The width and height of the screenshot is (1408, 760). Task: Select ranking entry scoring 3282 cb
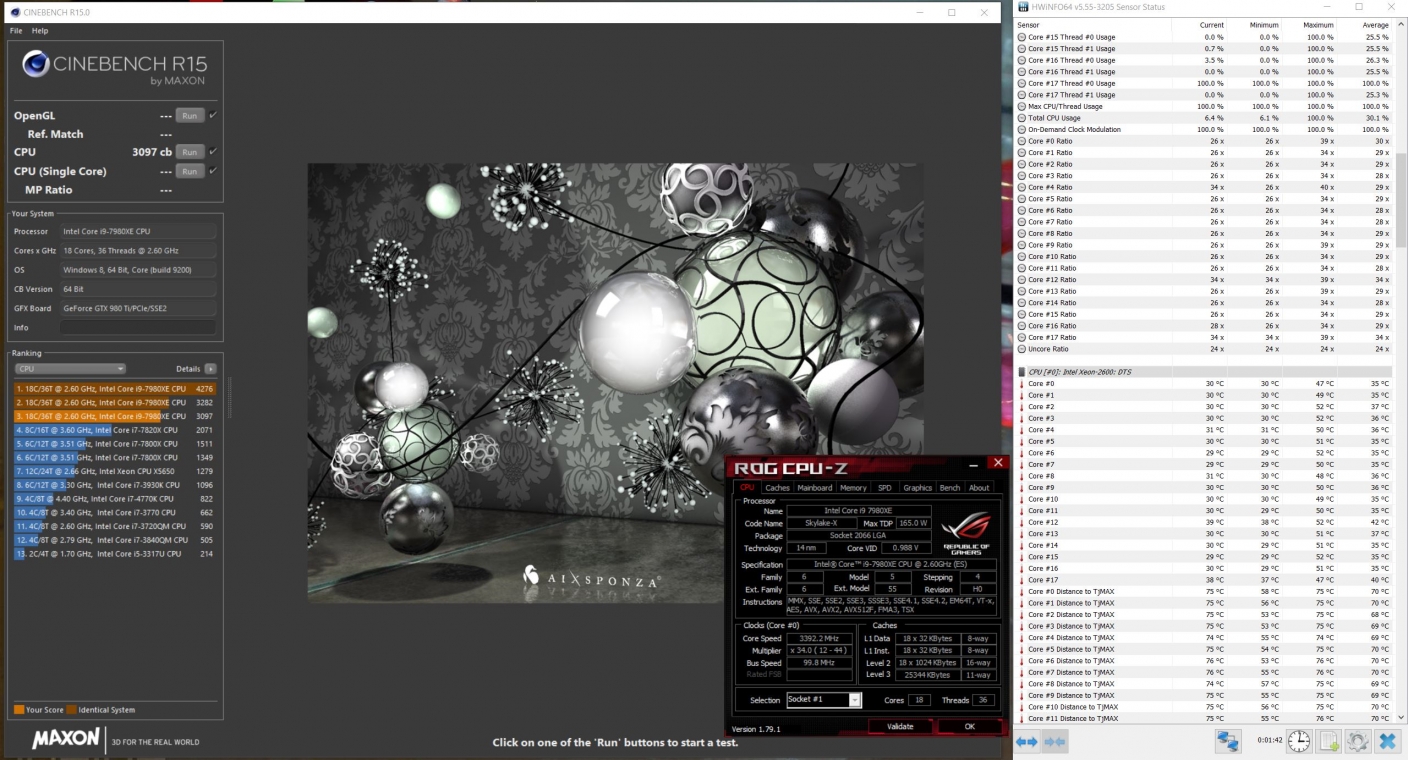coord(115,402)
